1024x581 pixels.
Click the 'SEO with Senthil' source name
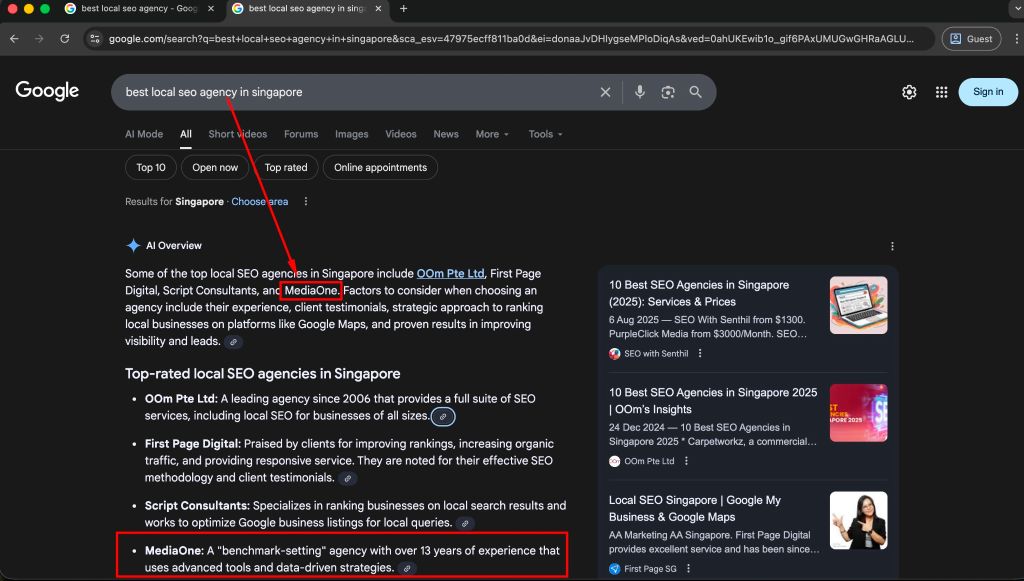click(x=656, y=353)
